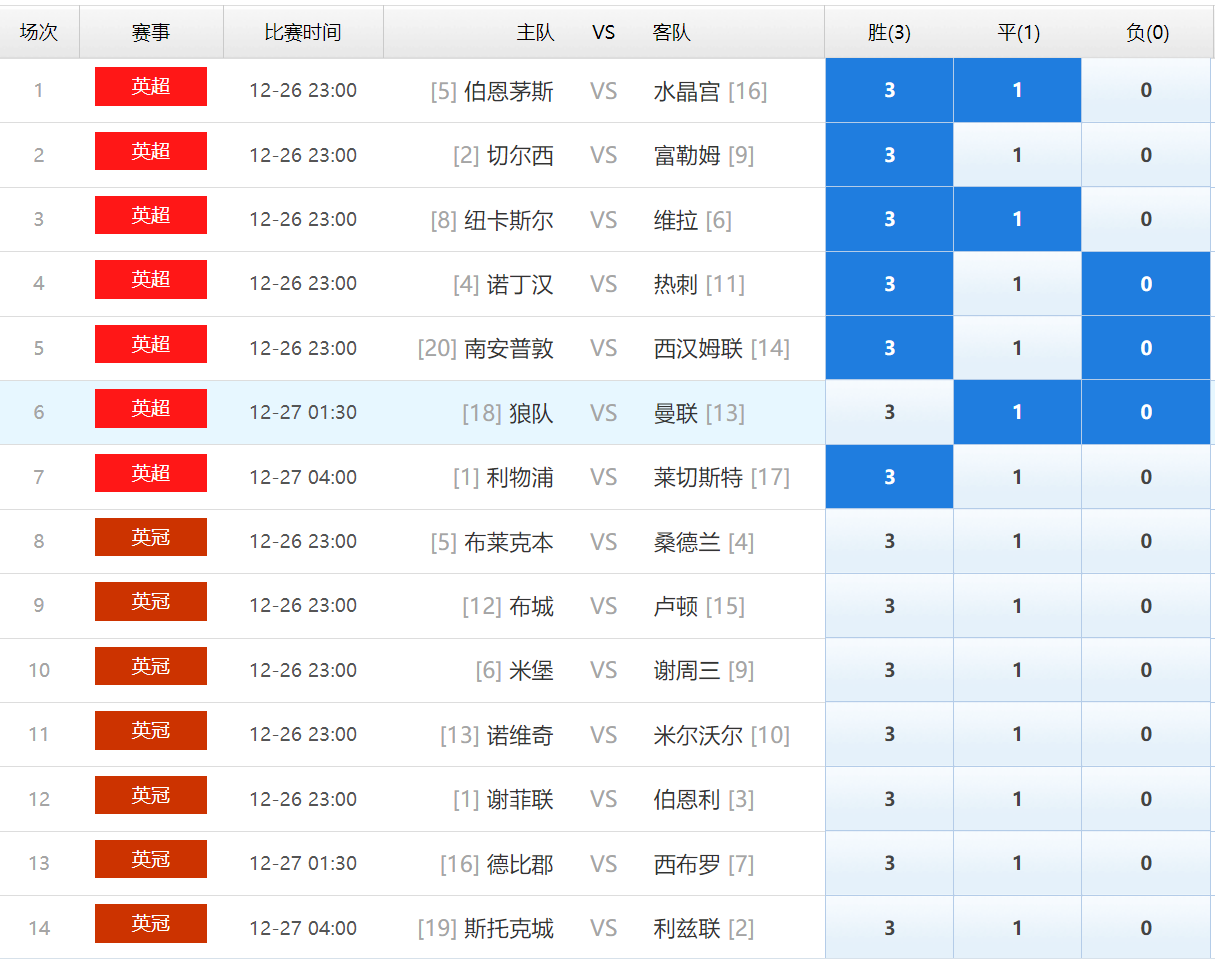The width and height of the screenshot is (1215, 959).
Task: Select loss (0) for 伯恩茅斯 vs 水晶宫
Action: (x=1146, y=90)
